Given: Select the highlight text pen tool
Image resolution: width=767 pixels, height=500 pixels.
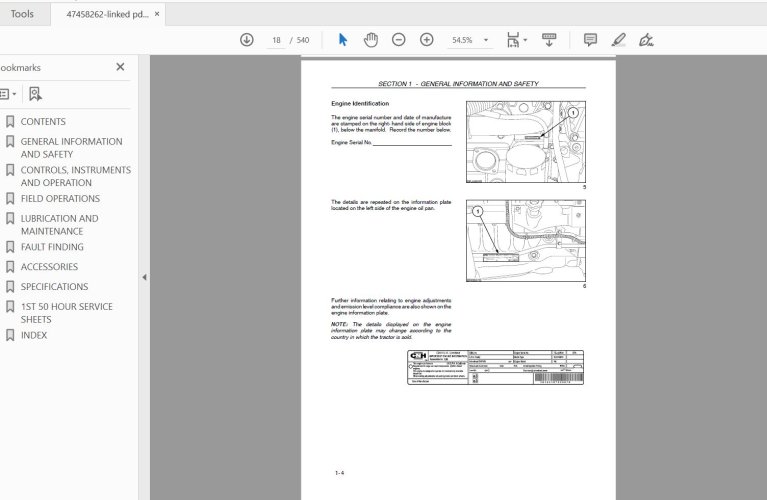Looking at the screenshot, I should 618,40.
